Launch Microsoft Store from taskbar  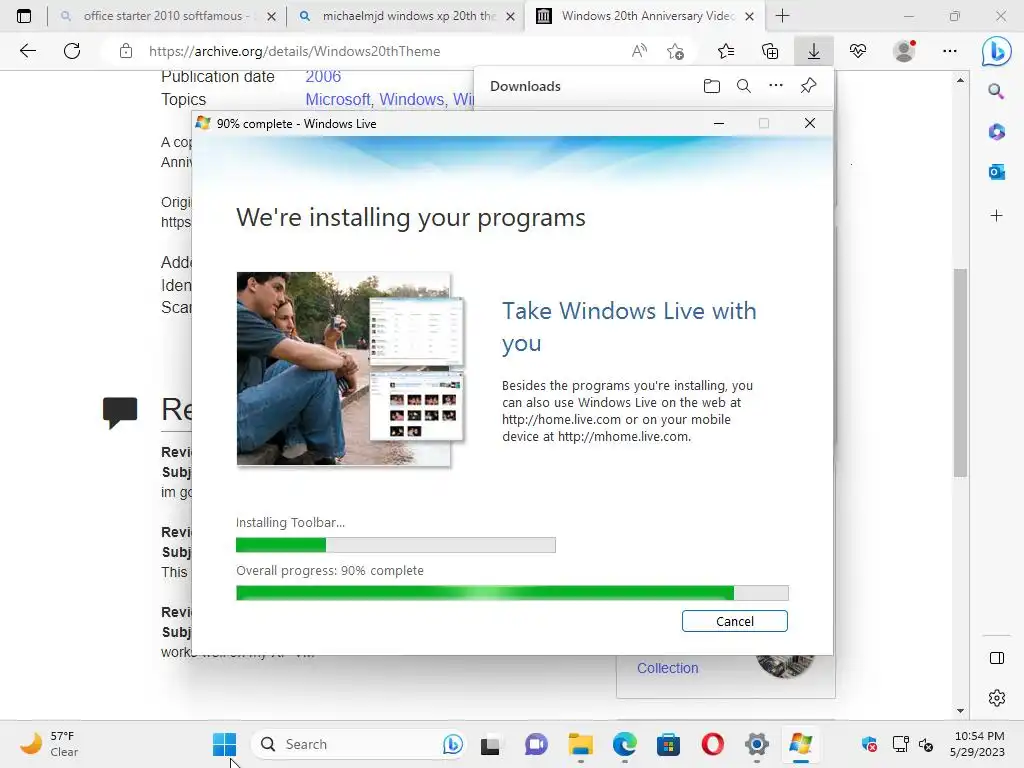[668, 744]
